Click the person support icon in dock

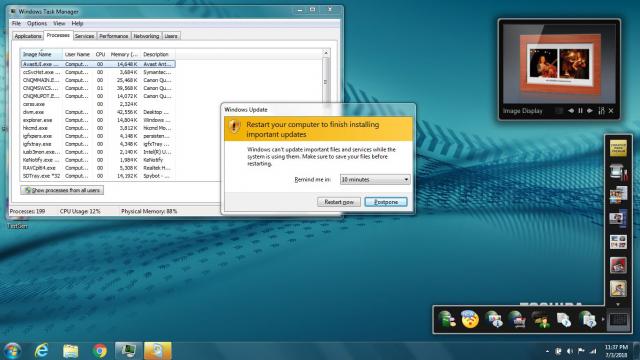[x=541, y=320]
